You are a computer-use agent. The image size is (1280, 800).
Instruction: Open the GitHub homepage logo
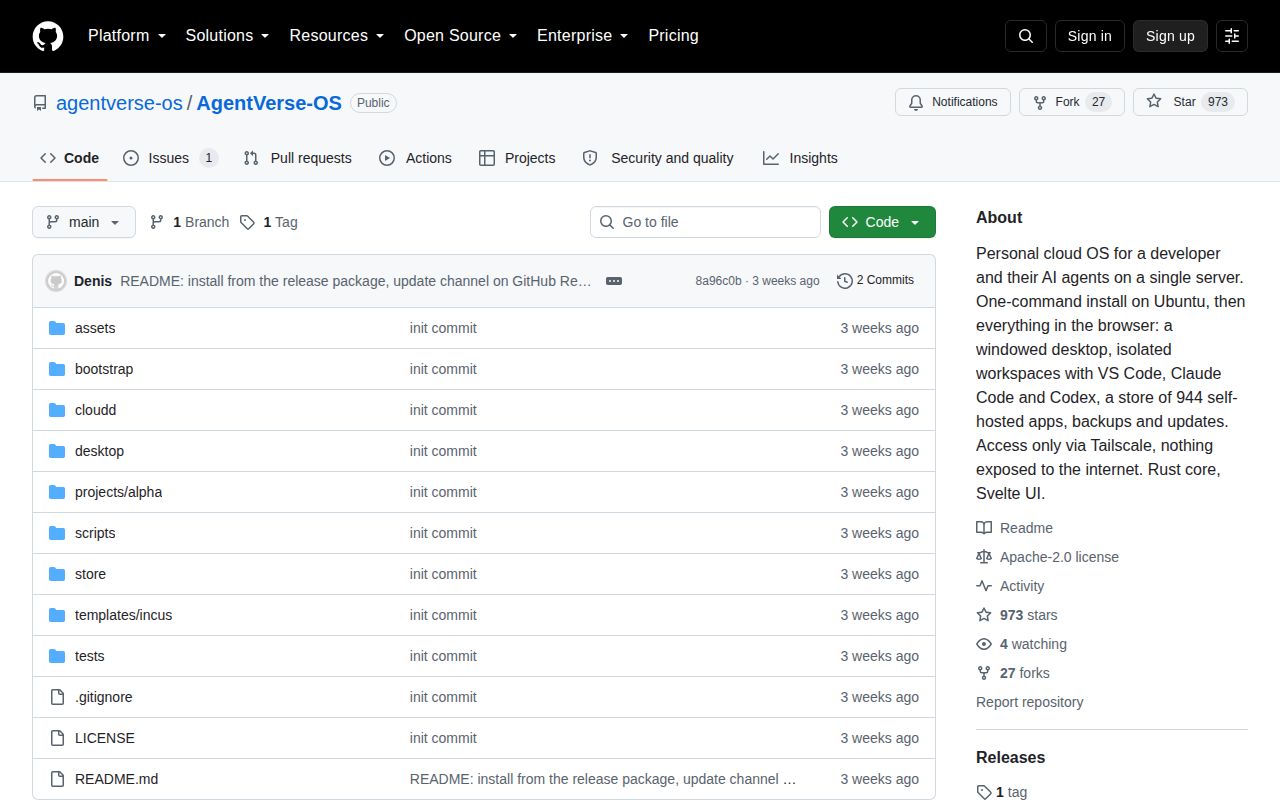point(48,36)
